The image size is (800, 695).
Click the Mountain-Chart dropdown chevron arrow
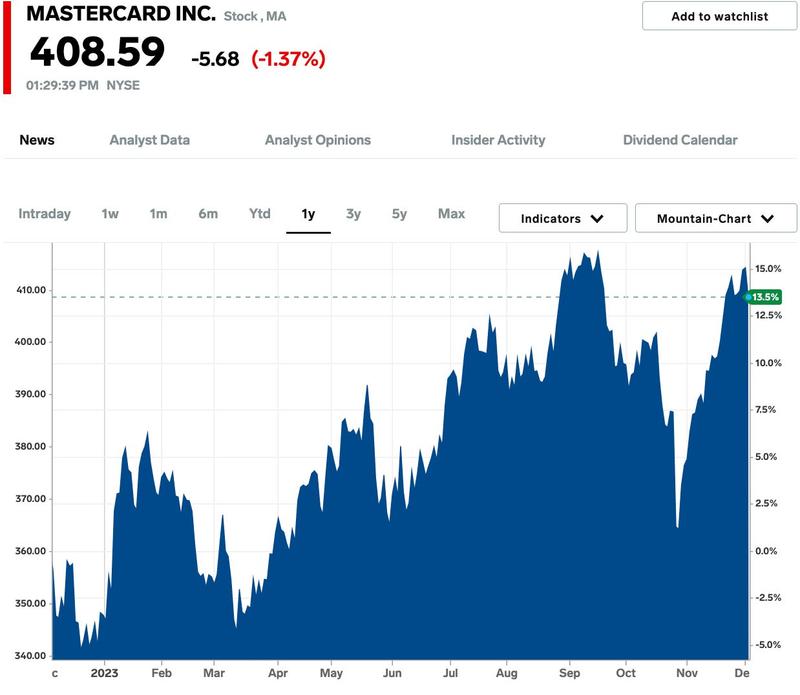pos(767,219)
